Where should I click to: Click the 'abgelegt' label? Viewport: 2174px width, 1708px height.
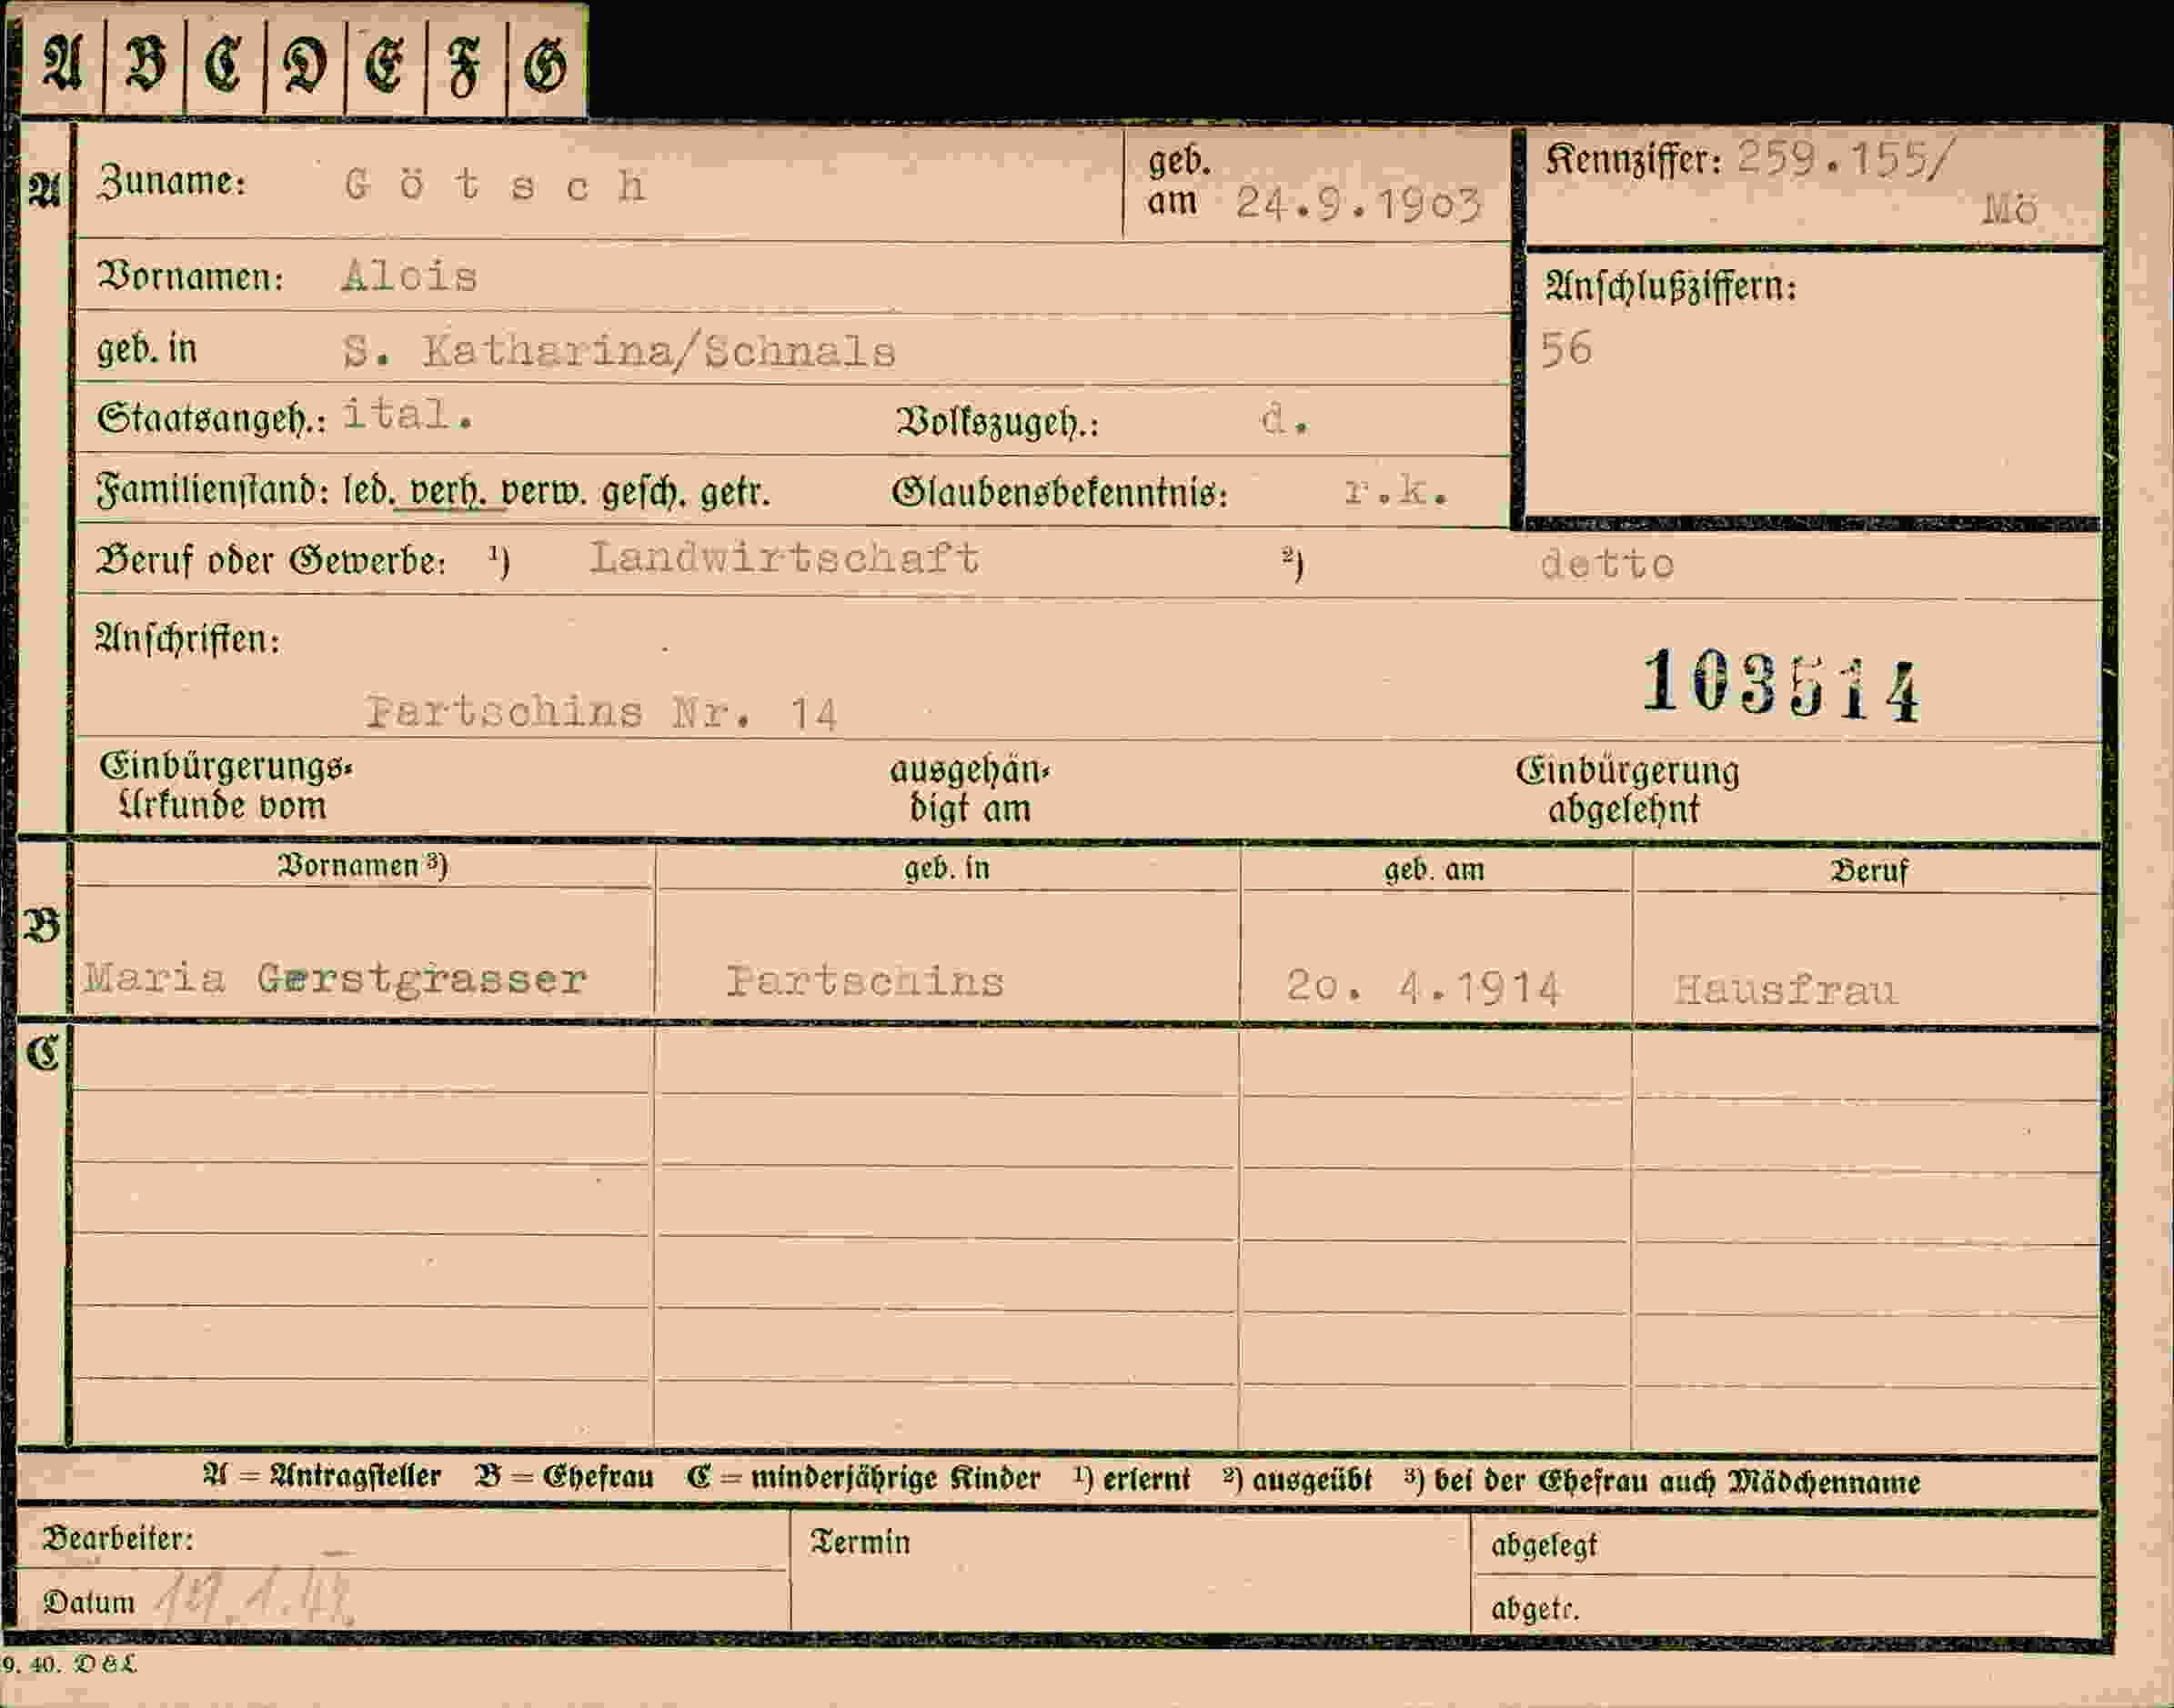[x=1544, y=1546]
